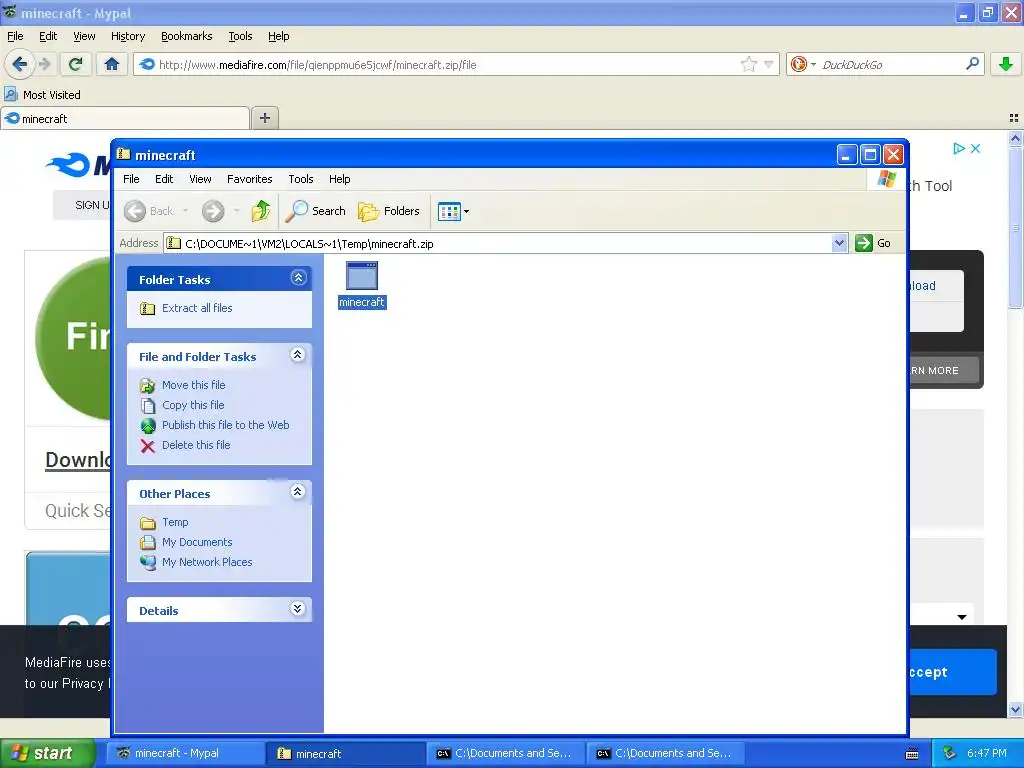Click the system tray network icon
The height and width of the screenshot is (768, 1024).
pos(950,753)
